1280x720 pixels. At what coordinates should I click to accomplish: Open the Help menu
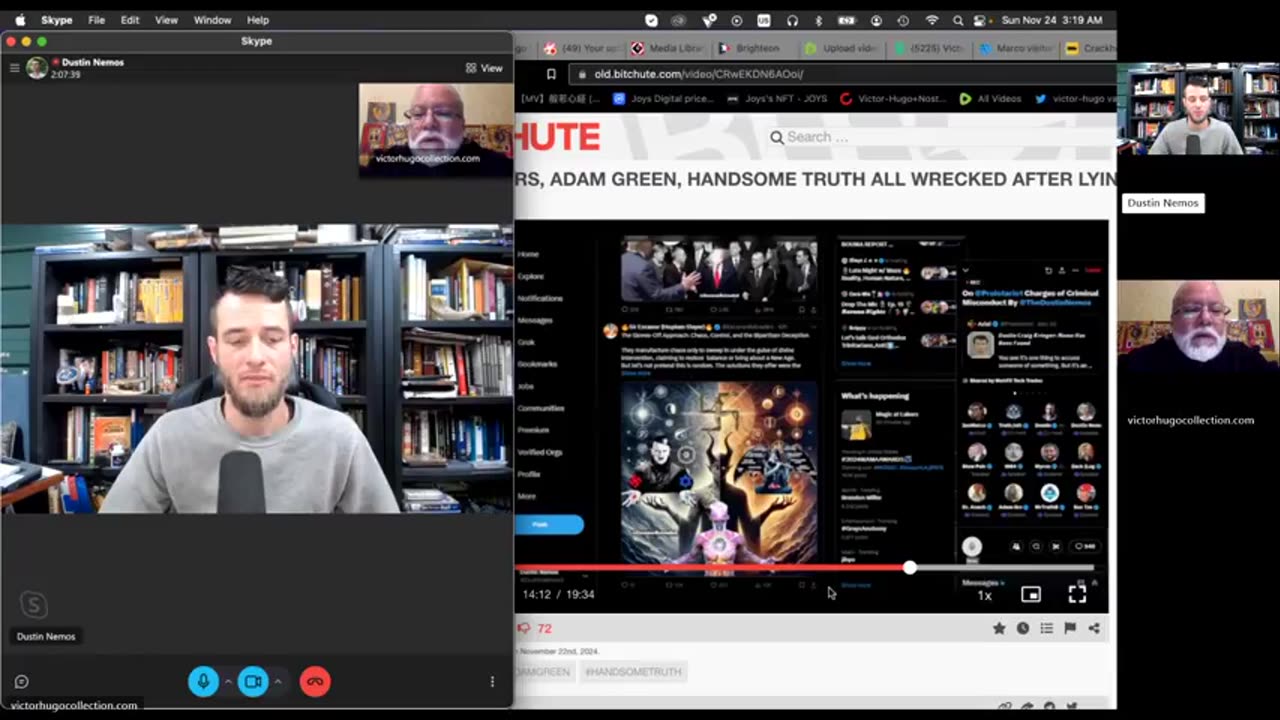(258, 20)
